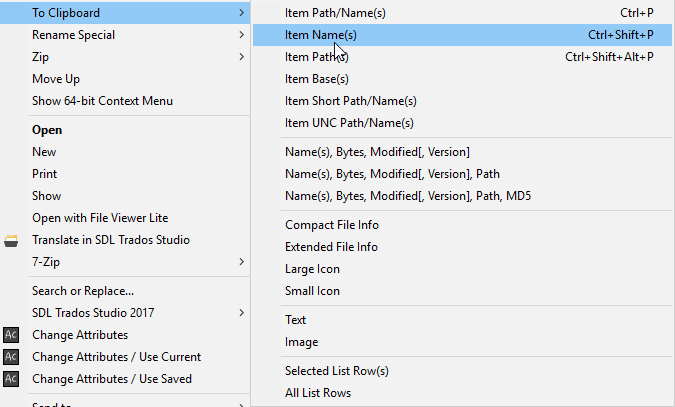Copy Item UNC Path/Name(s) to clipboard
The image size is (675, 407).
[x=349, y=123]
